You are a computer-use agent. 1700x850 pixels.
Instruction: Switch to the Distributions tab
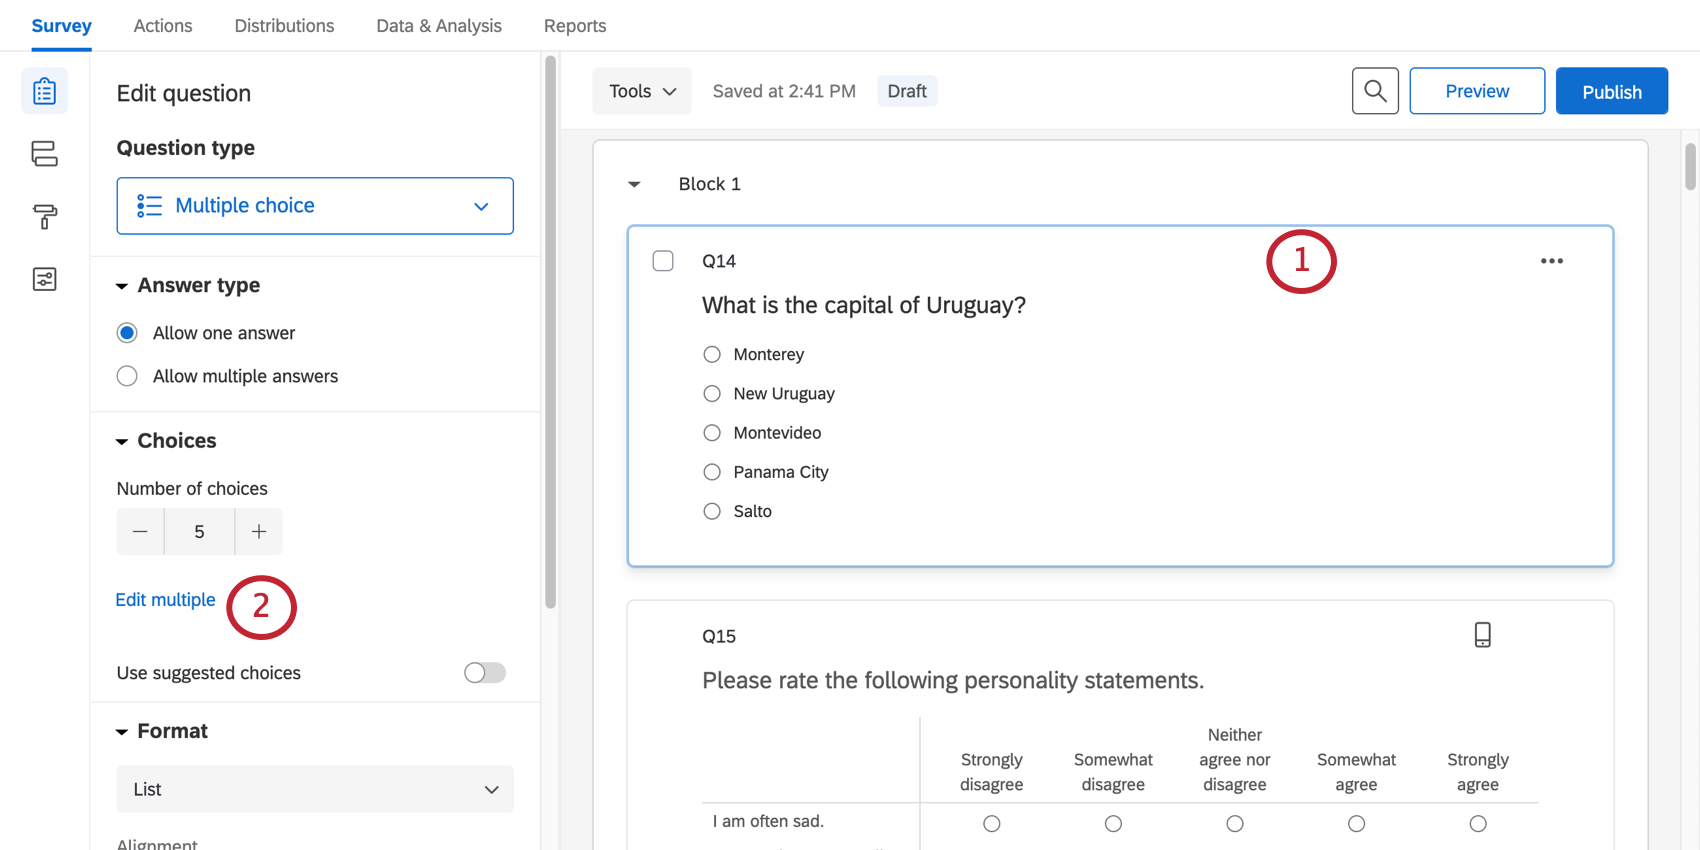click(x=284, y=26)
